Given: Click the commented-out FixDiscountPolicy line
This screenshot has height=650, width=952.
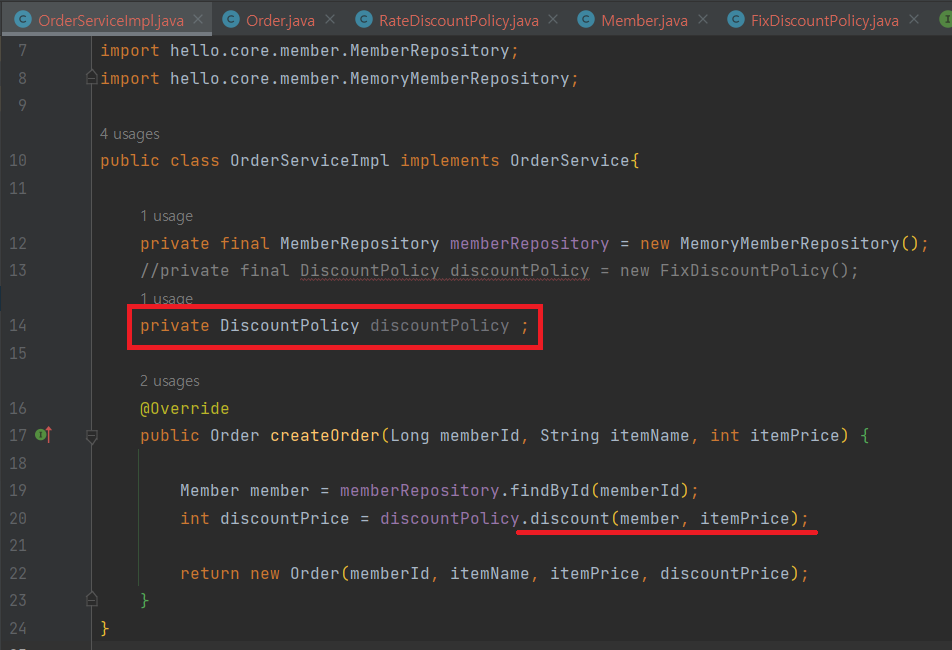Looking at the screenshot, I should 499,271.
